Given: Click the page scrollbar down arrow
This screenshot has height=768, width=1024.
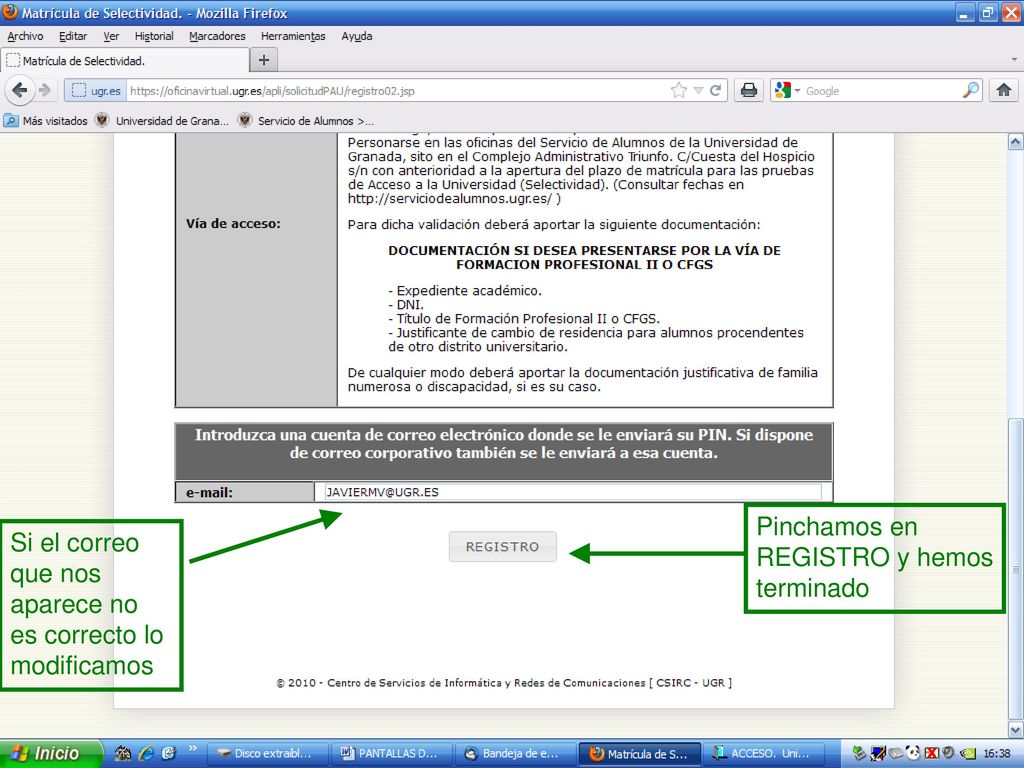Looking at the screenshot, I should (x=1016, y=729).
